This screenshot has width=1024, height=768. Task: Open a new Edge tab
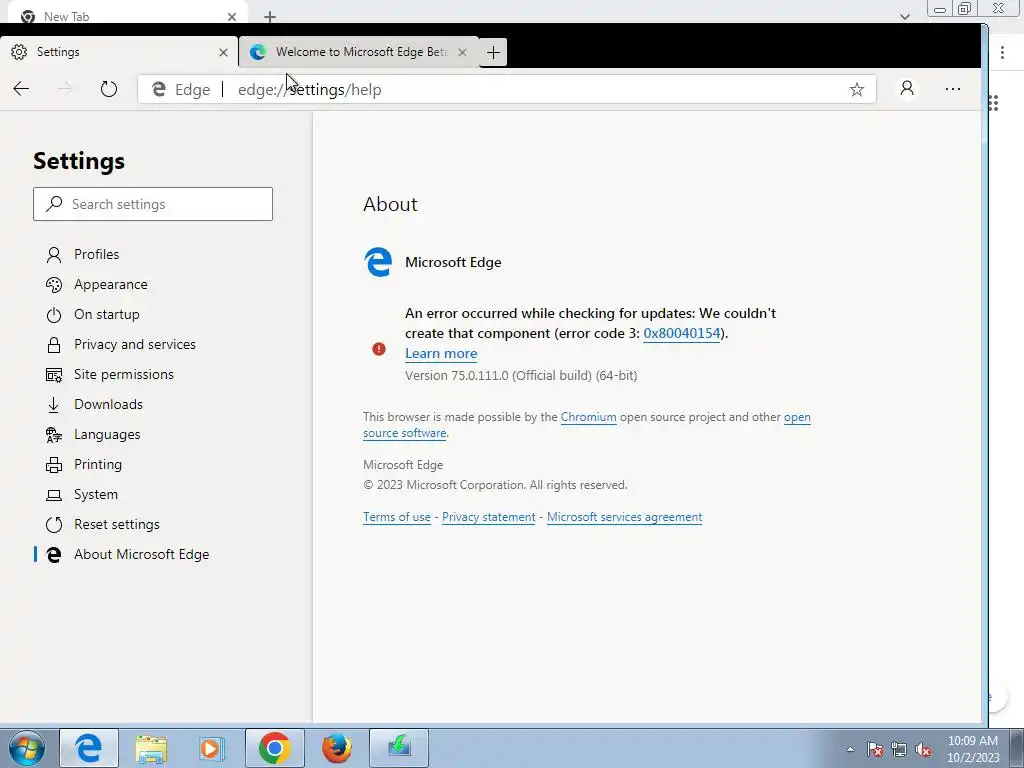[494, 52]
